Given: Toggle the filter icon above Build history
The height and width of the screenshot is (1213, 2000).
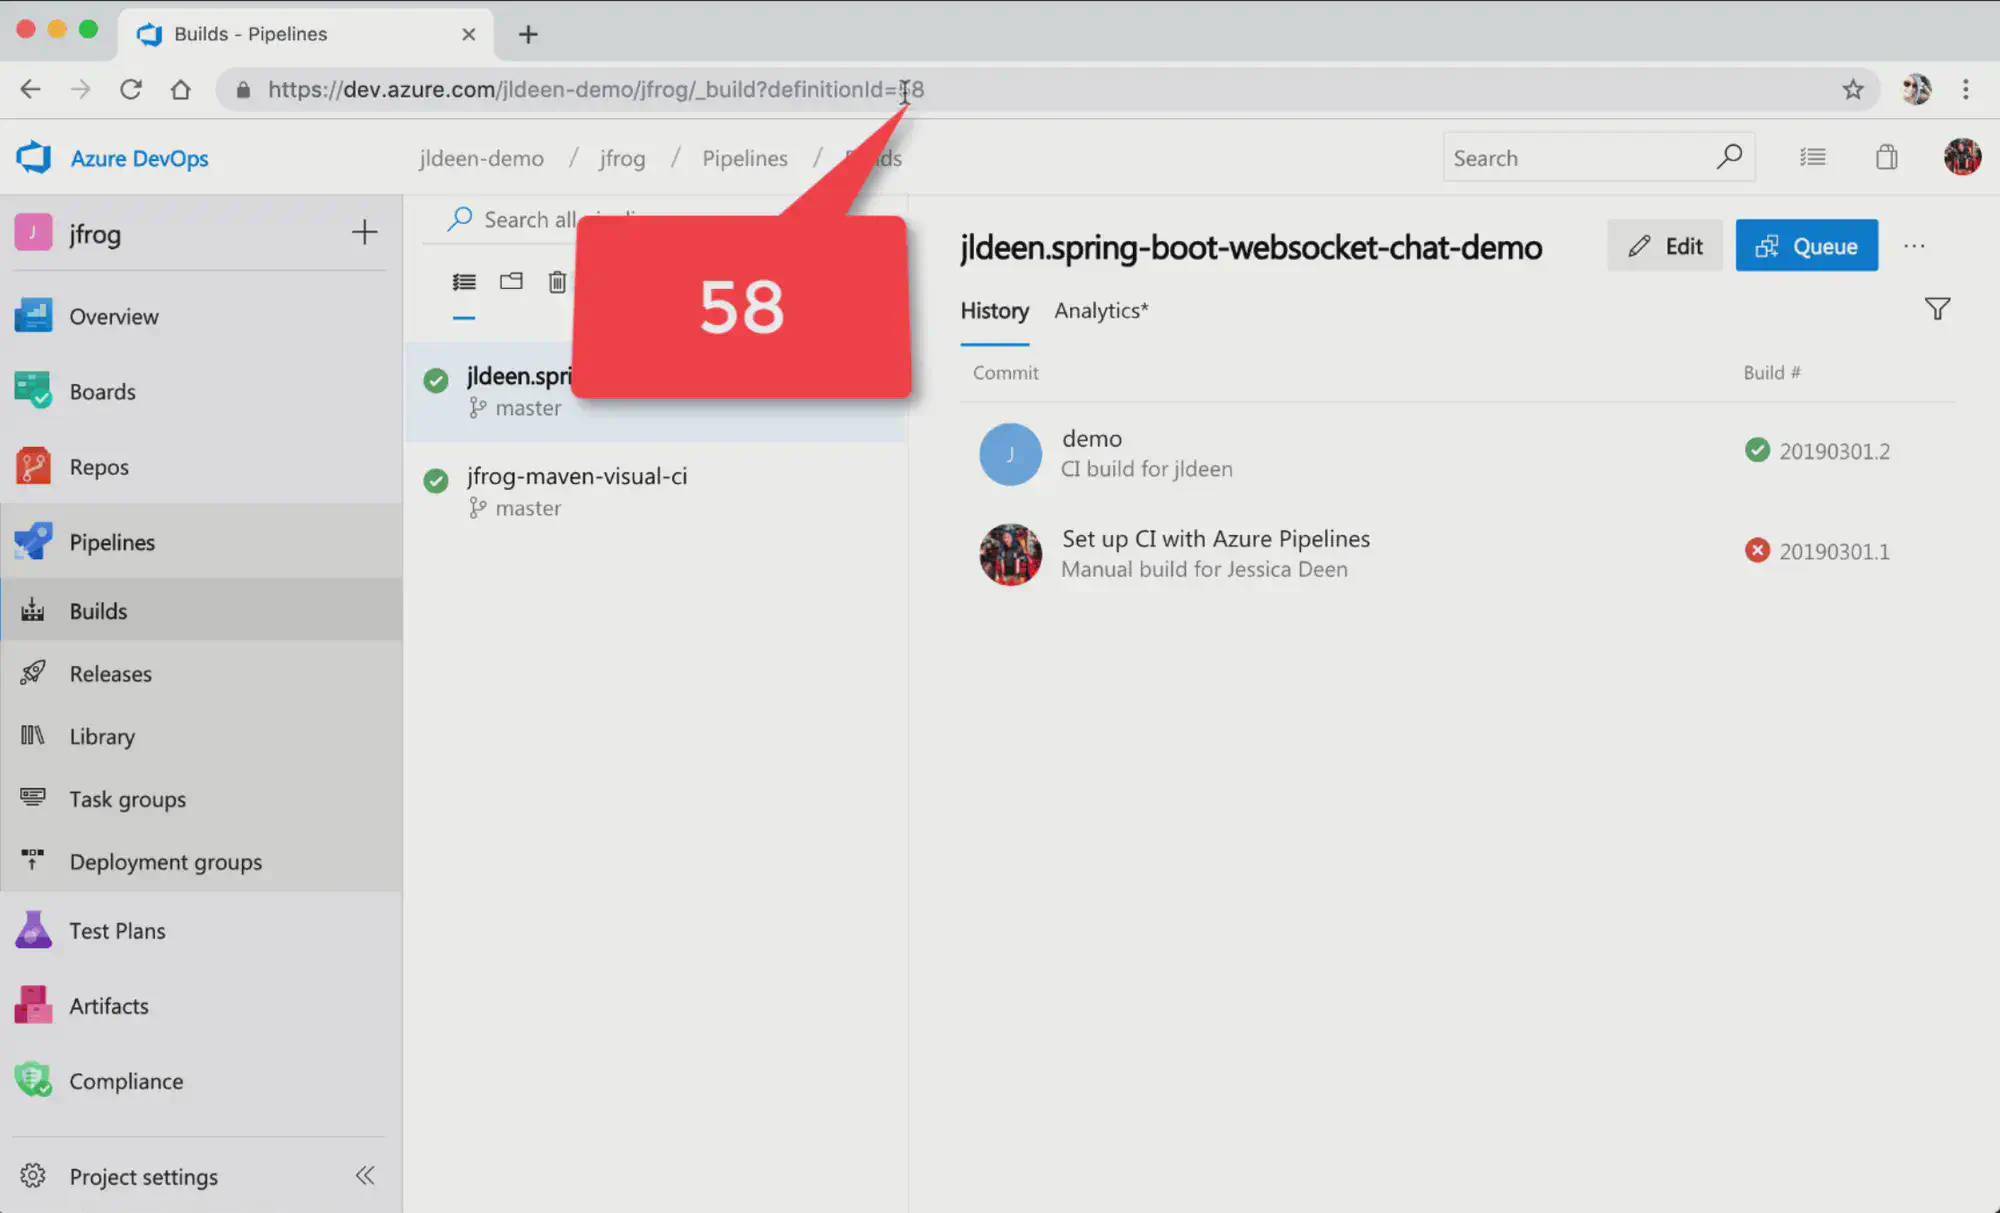Looking at the screenshot, I should click(x=1937, y=309).
